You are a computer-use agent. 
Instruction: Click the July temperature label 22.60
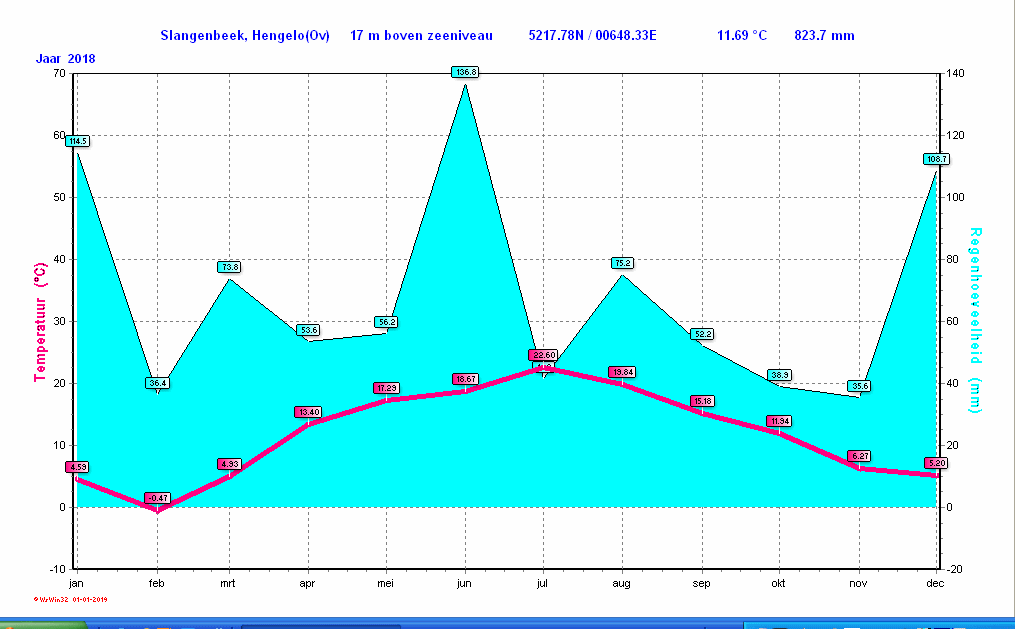click(x=543, y=355)
